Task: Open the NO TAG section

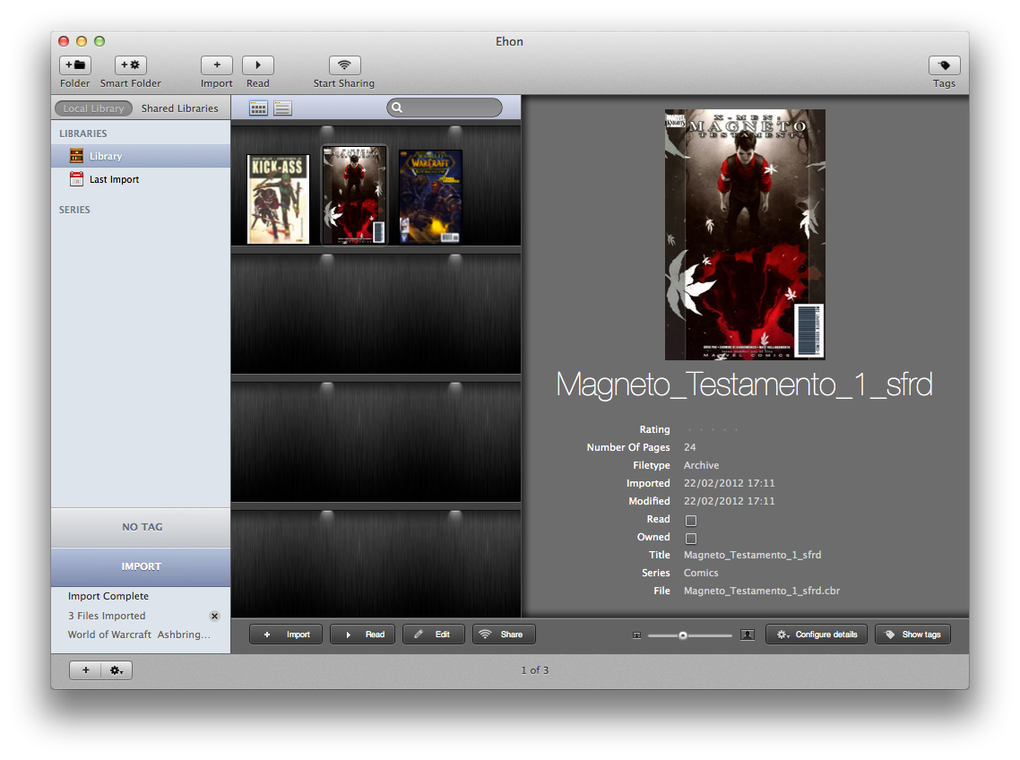Action: pos(141,527)
